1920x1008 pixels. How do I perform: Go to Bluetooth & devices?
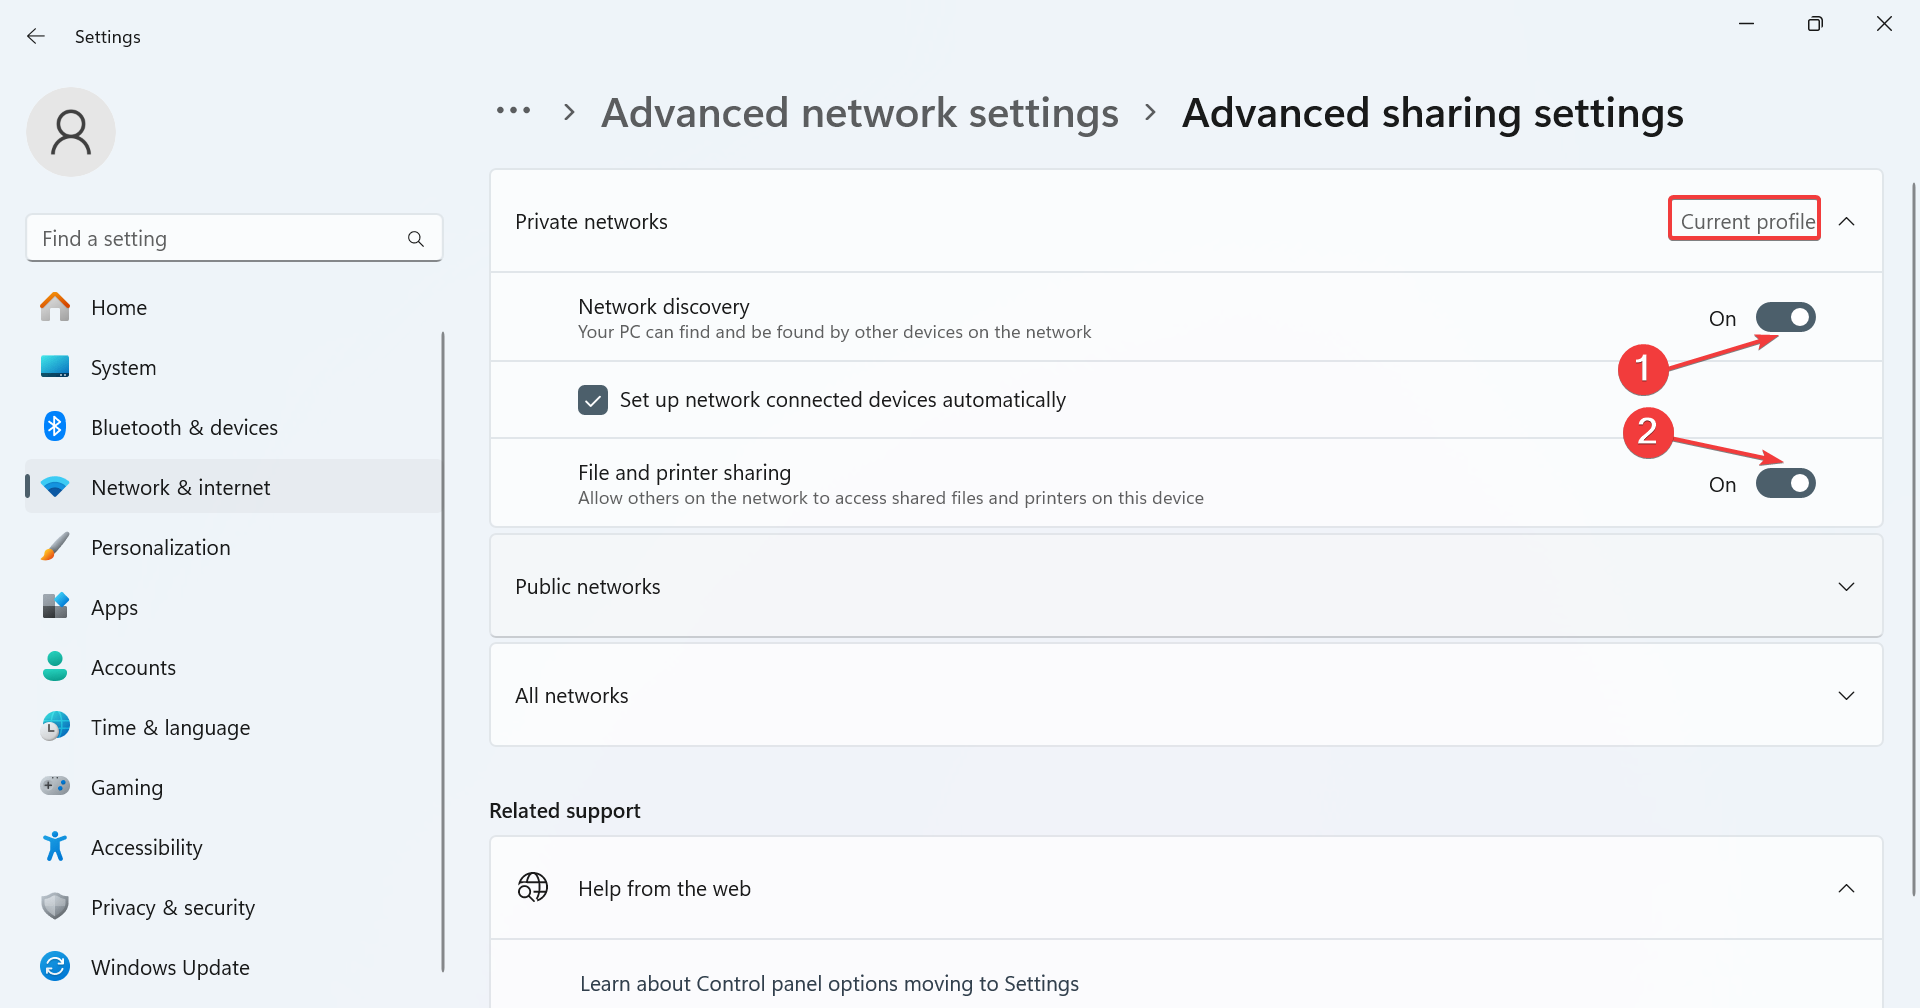(234, 427)
